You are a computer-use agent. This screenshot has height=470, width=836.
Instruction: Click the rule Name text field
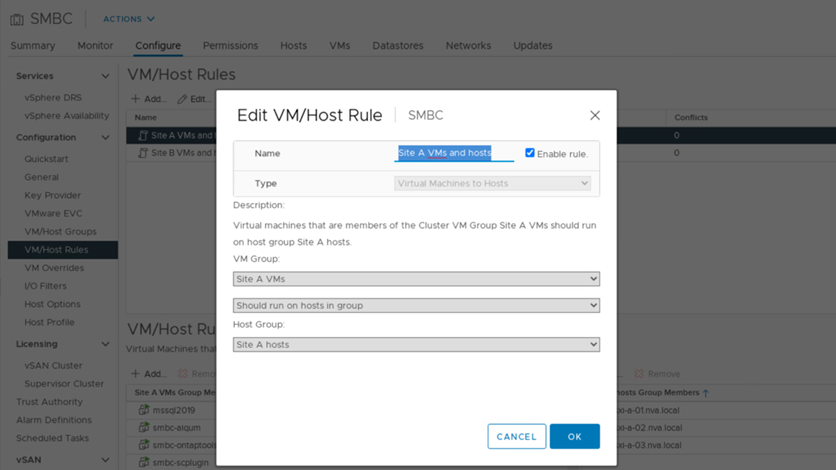(454, 153)
